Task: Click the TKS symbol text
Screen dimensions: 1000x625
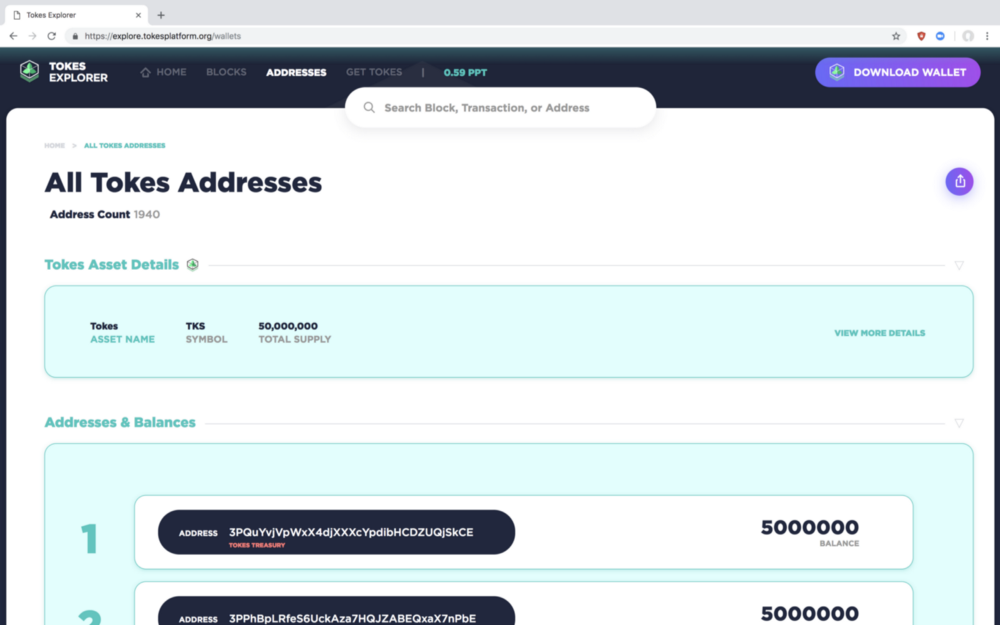Action: [x=195, y=326]
